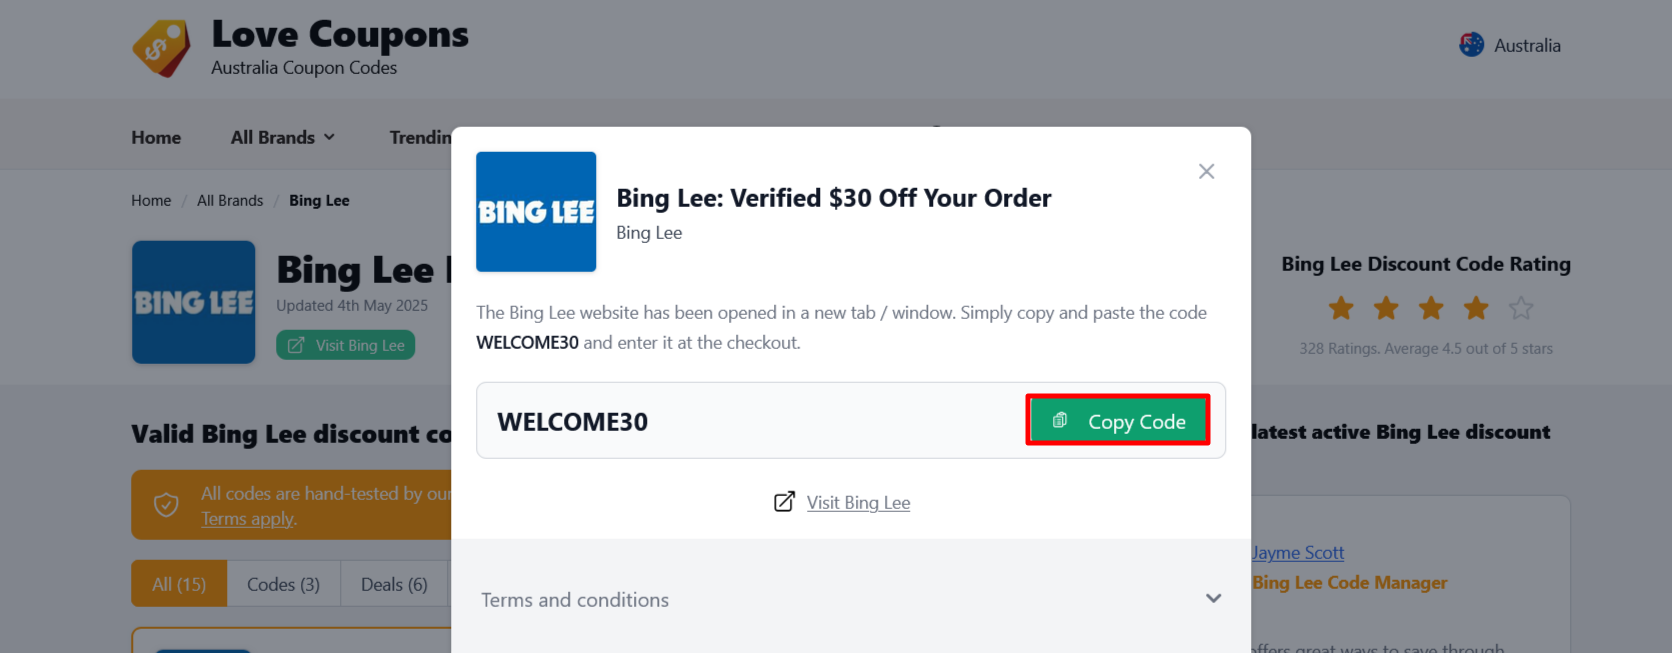Click the Bing Lee logo in the modal
The width and height of the screenshot is (1672, 653).
click(536, 211)
